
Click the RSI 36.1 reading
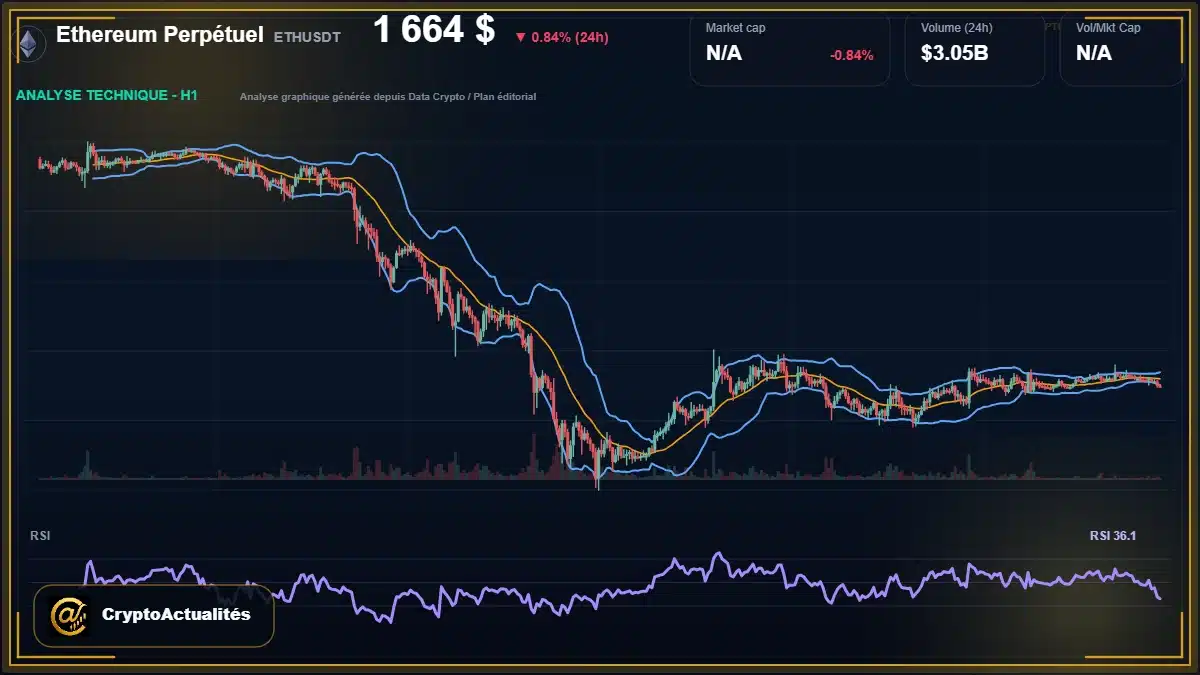click(x=1113, y=536)
